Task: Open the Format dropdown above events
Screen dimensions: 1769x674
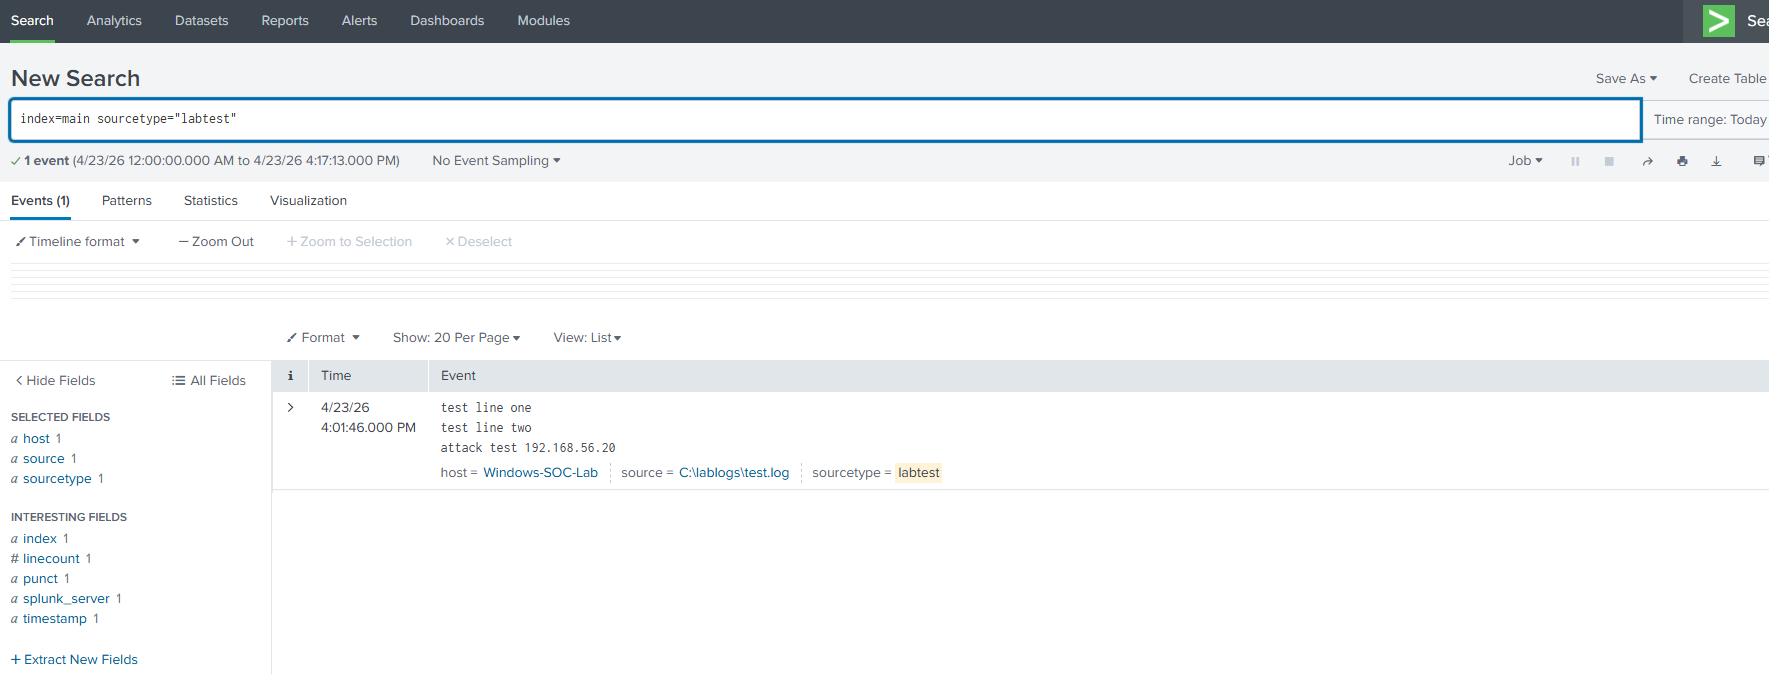Action: (x=323, y=338)
